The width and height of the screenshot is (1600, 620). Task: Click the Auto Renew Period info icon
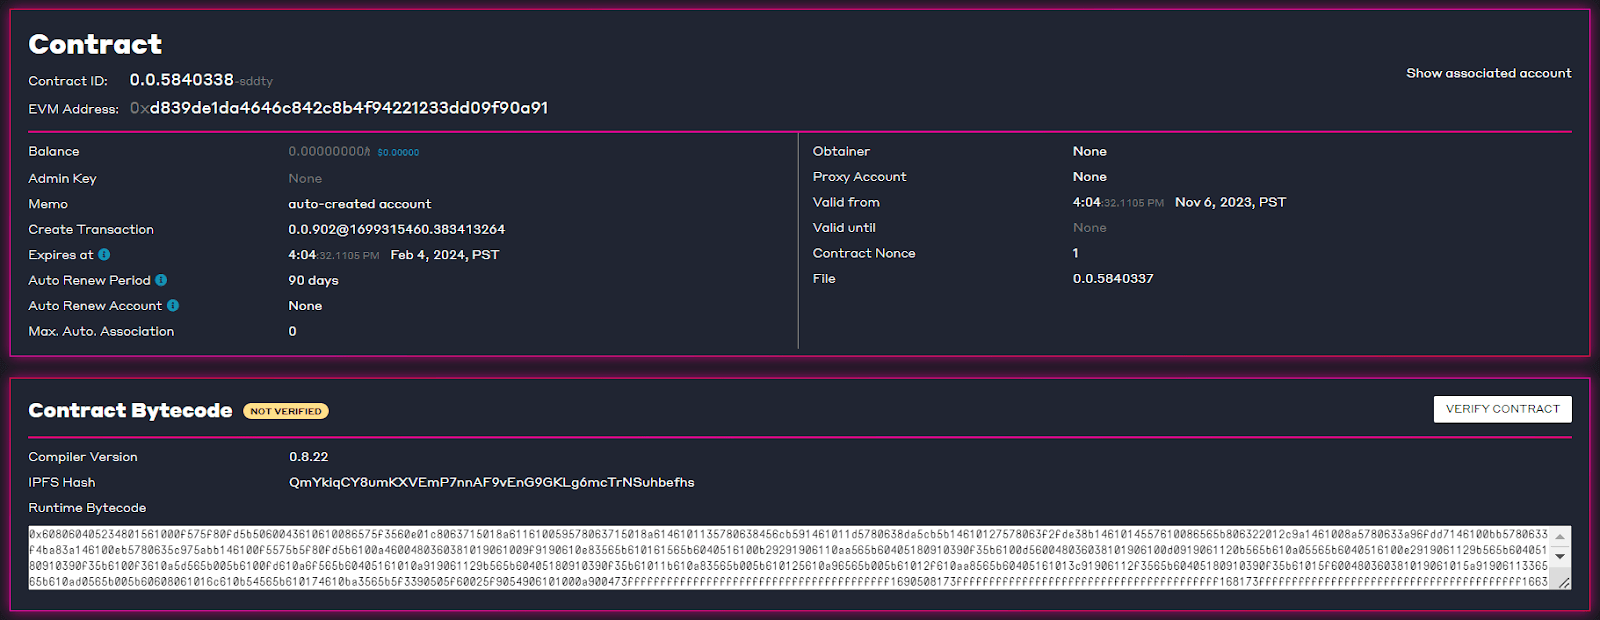point(161,280)
